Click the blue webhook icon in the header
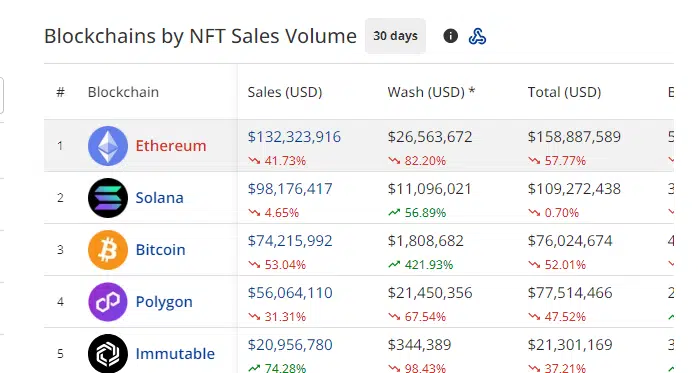The height and width of the screenshot is (373, 698). click(477, 36)
